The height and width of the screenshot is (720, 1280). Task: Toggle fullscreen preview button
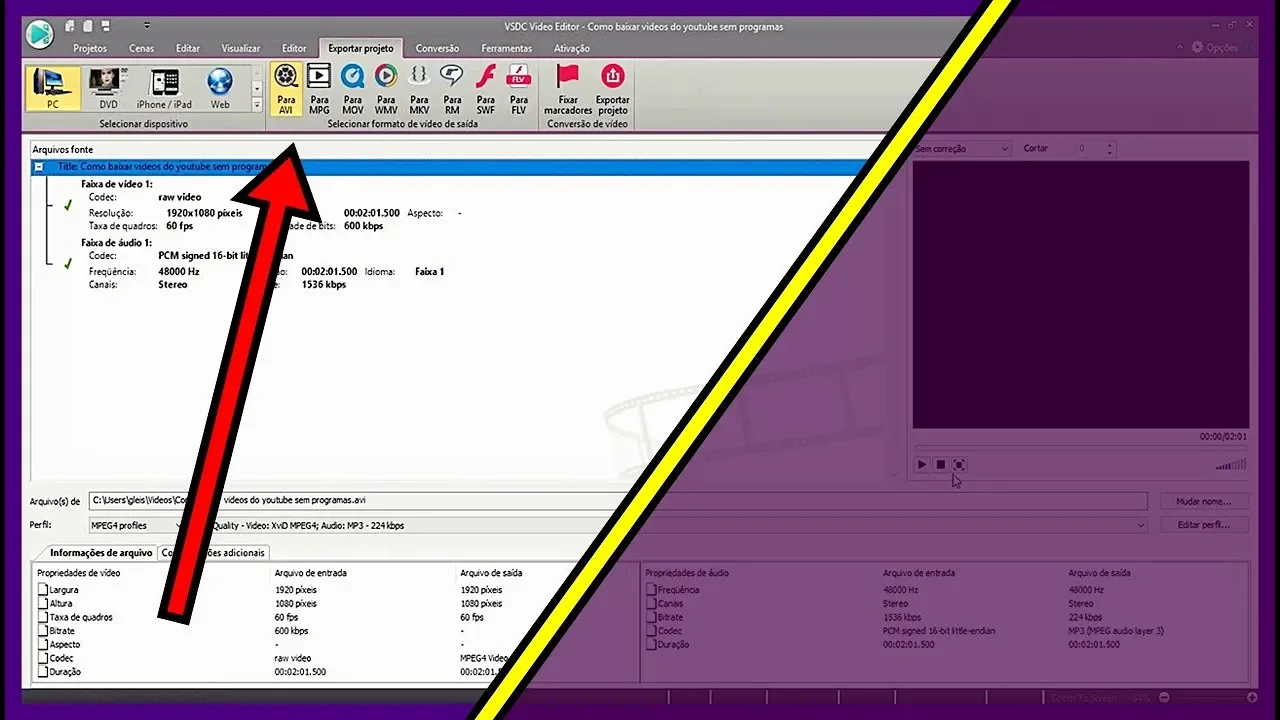[959, 465]
